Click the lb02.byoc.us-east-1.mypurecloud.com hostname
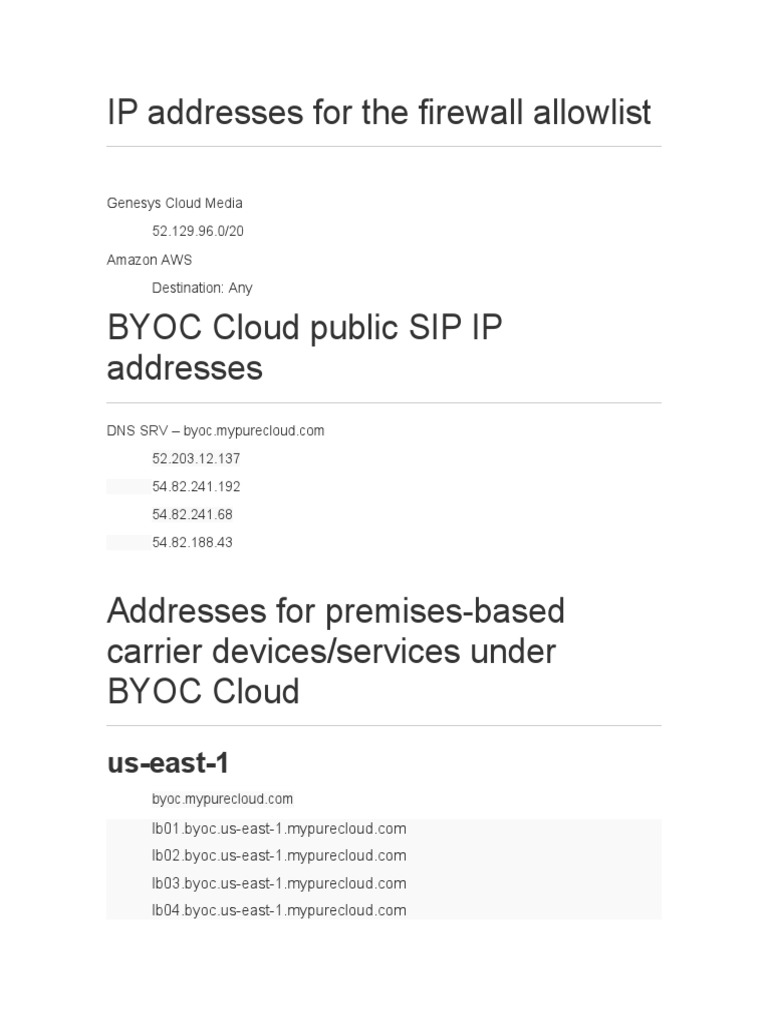The image size is (768, 1024). 279,856
